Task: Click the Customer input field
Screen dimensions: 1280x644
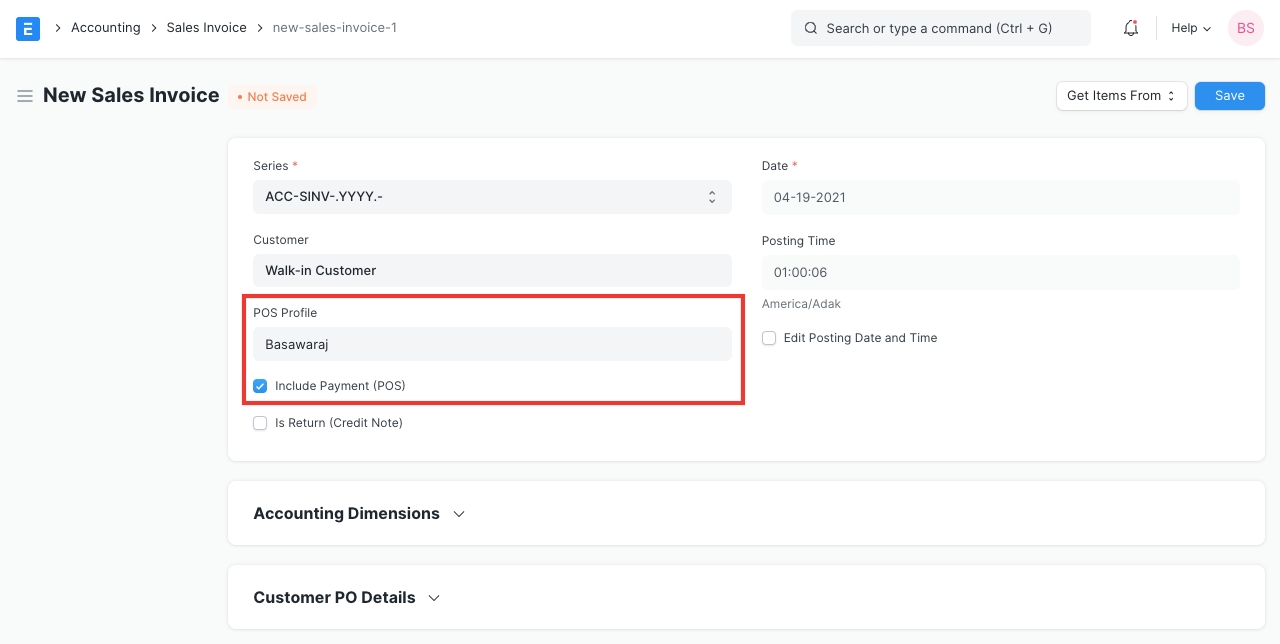Action: click(492, 270)
